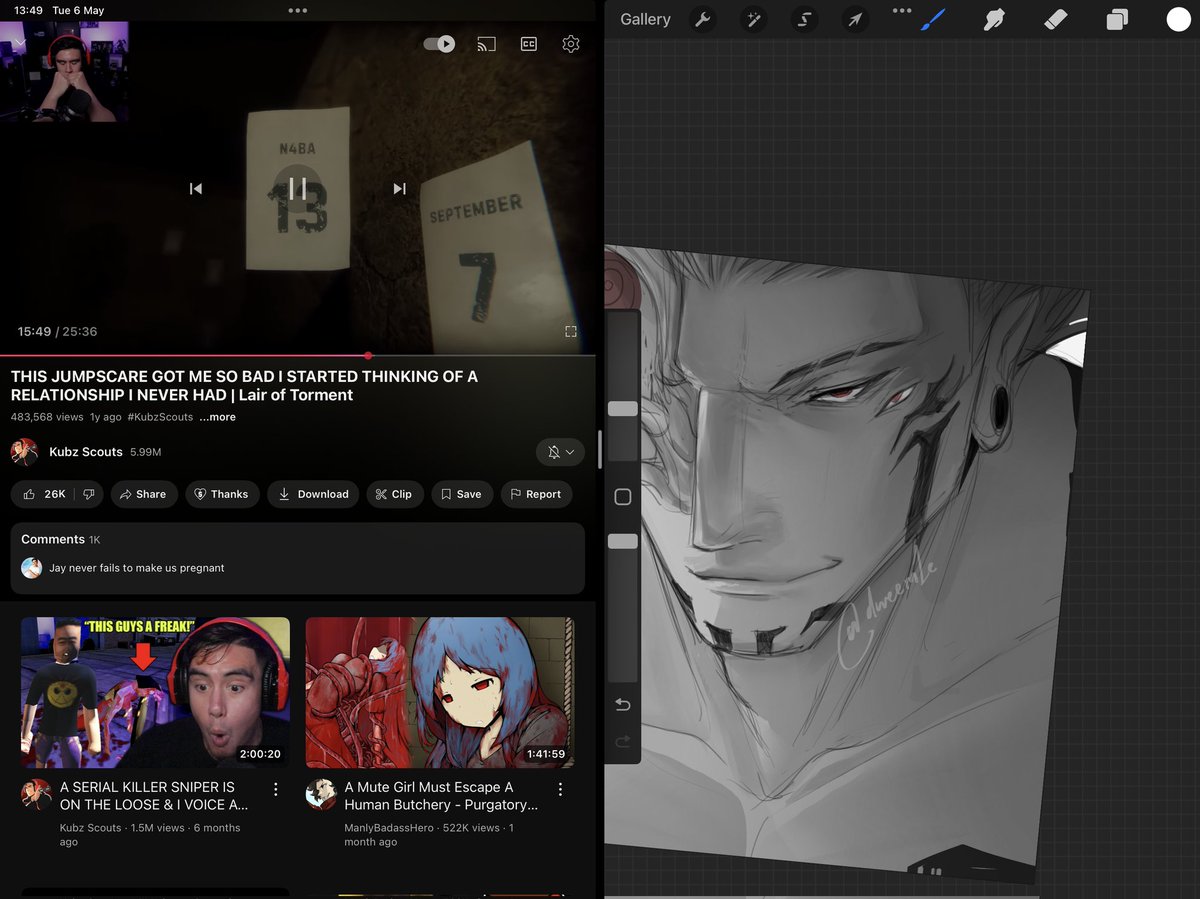Click comment 'Jay never fails to make us pregnant'
The image size is (1200, 899).
coord(137,568)
